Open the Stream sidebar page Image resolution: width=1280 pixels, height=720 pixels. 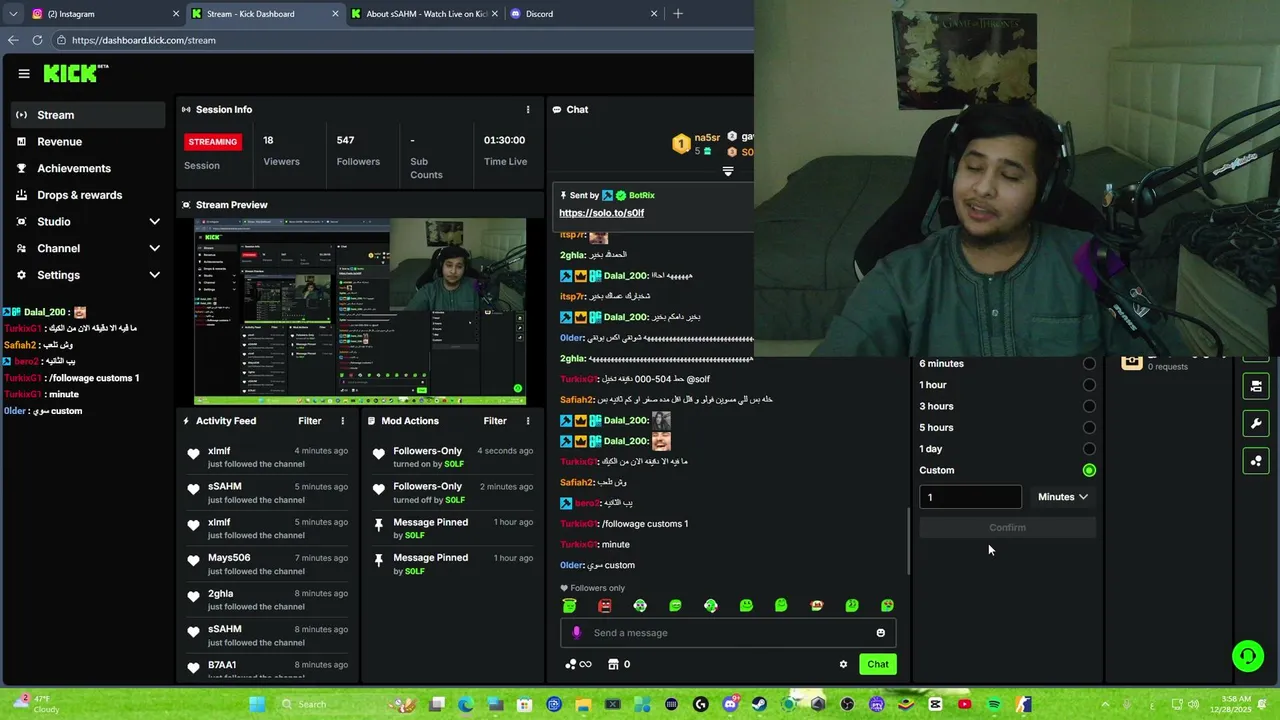pos(88,115)
